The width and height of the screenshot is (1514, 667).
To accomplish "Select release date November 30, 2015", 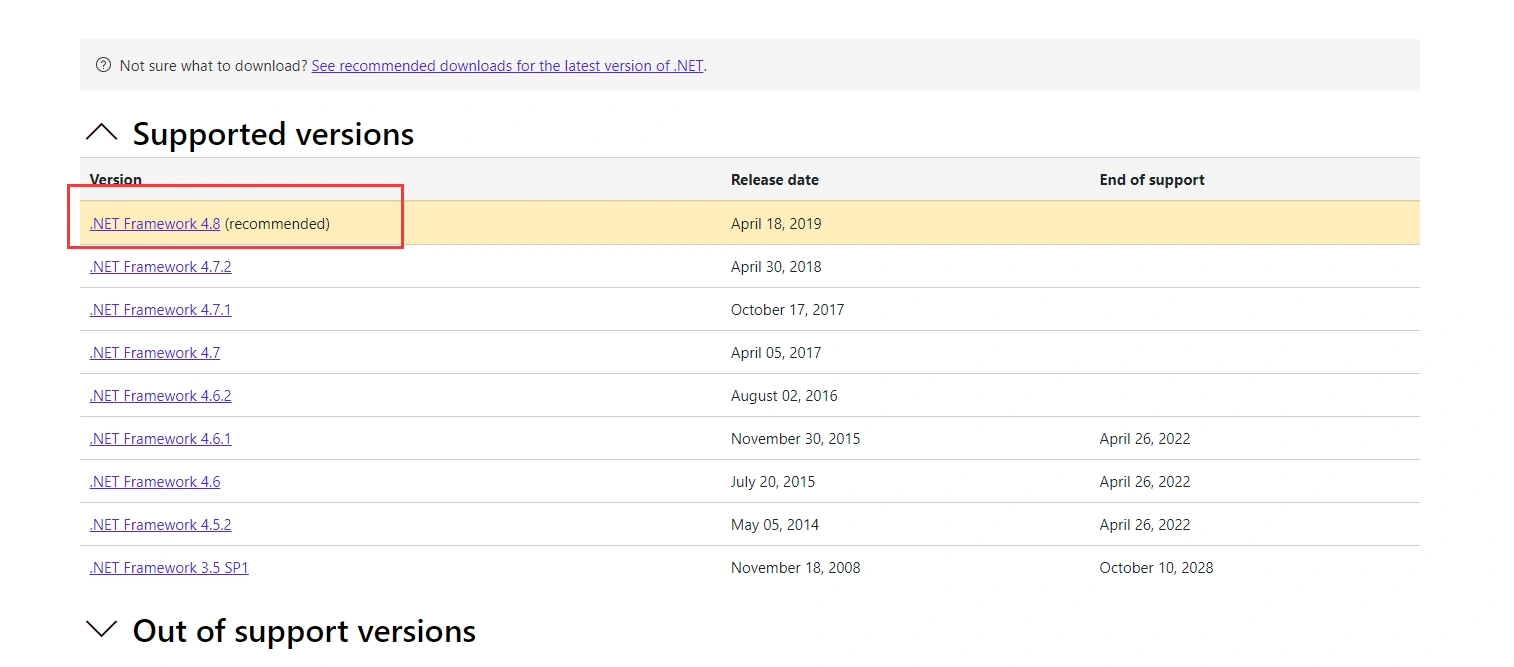I will tap(795, 439).
